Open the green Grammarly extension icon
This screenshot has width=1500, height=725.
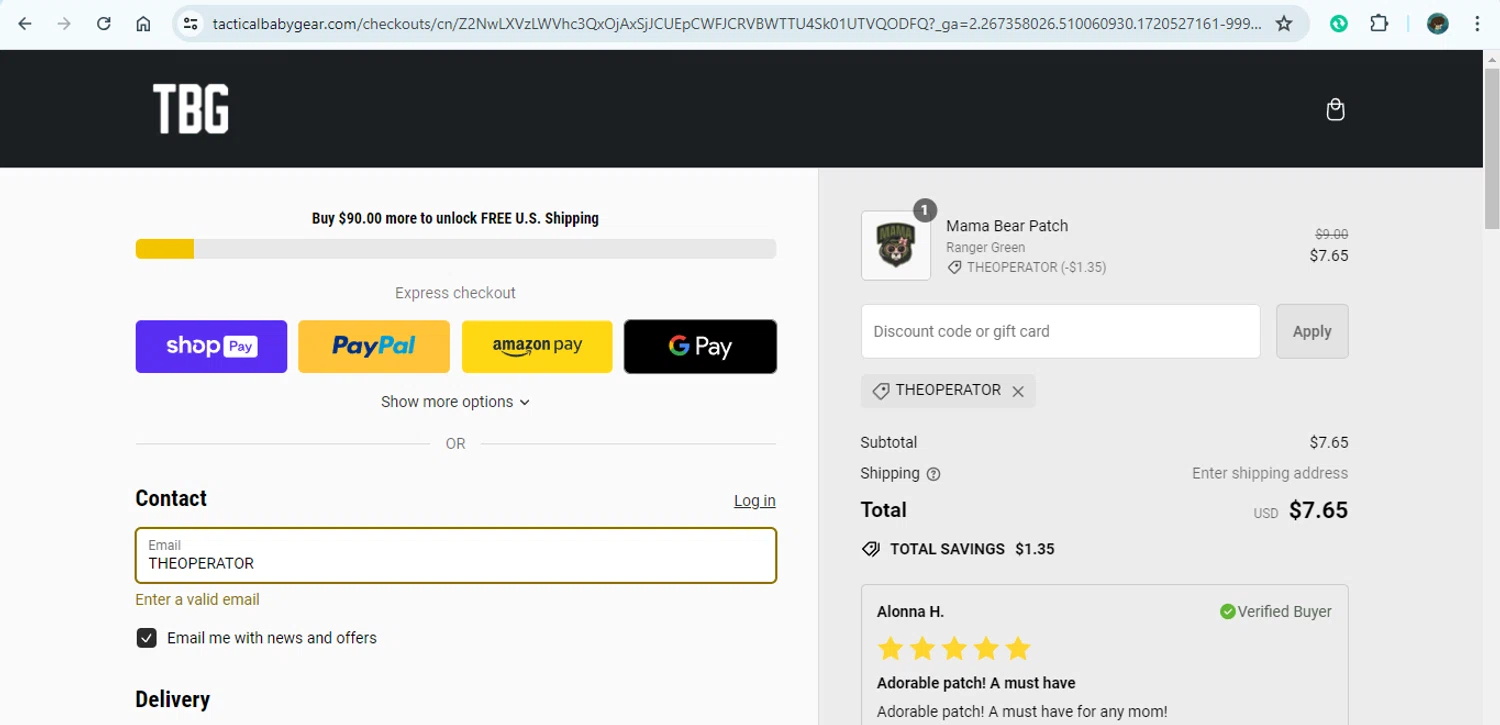[x=1339, y=23]
